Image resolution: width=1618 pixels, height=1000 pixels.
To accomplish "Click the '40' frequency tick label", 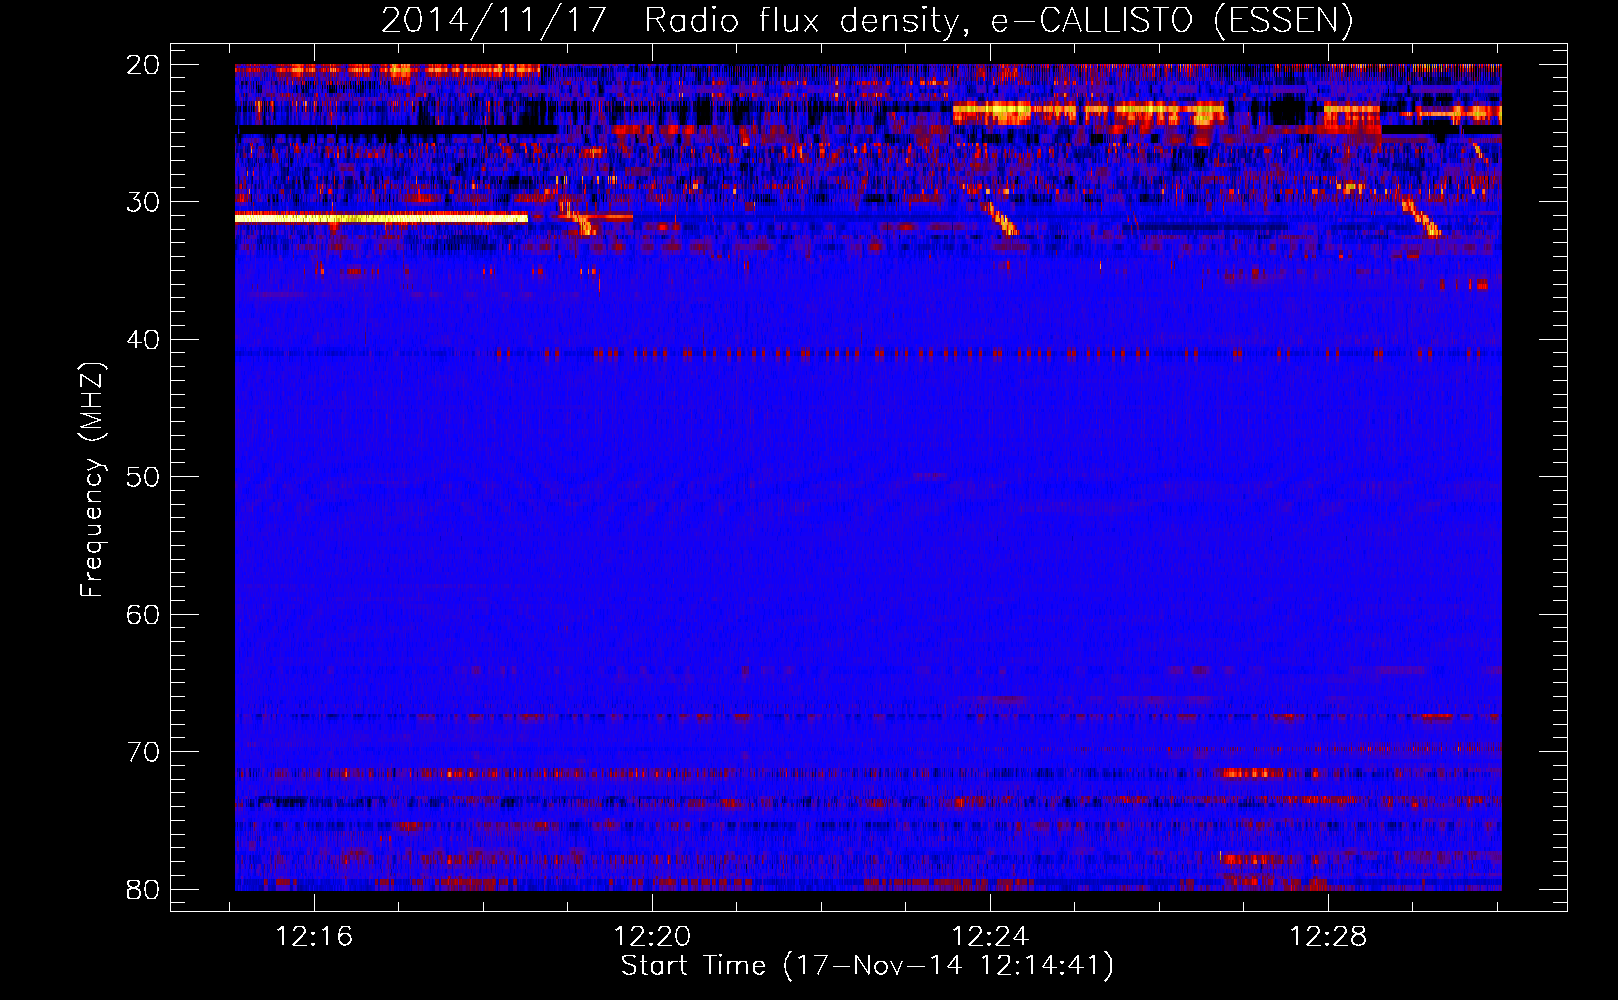I will [x=143, y=340].
